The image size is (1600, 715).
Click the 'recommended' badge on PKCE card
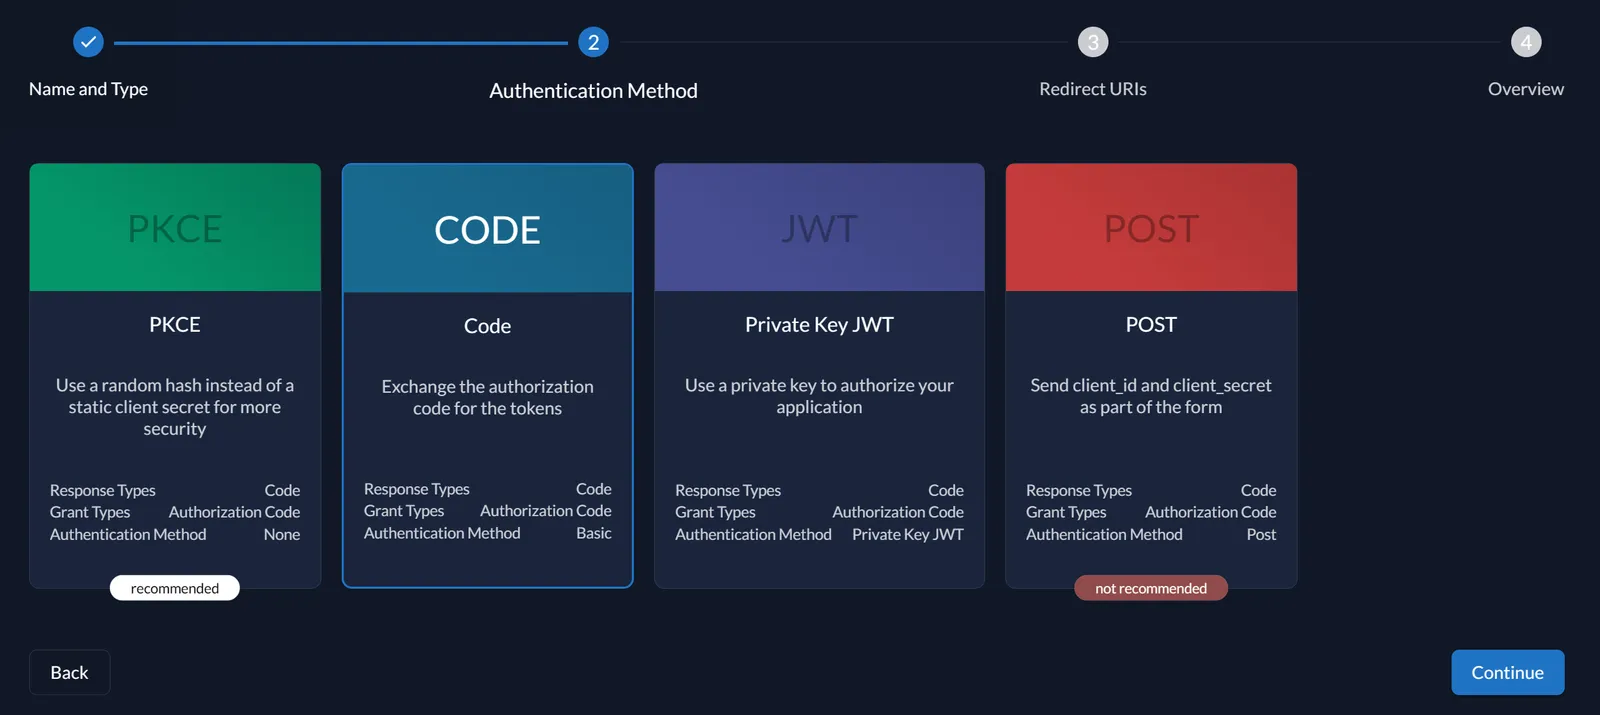[x=175, y=588]
